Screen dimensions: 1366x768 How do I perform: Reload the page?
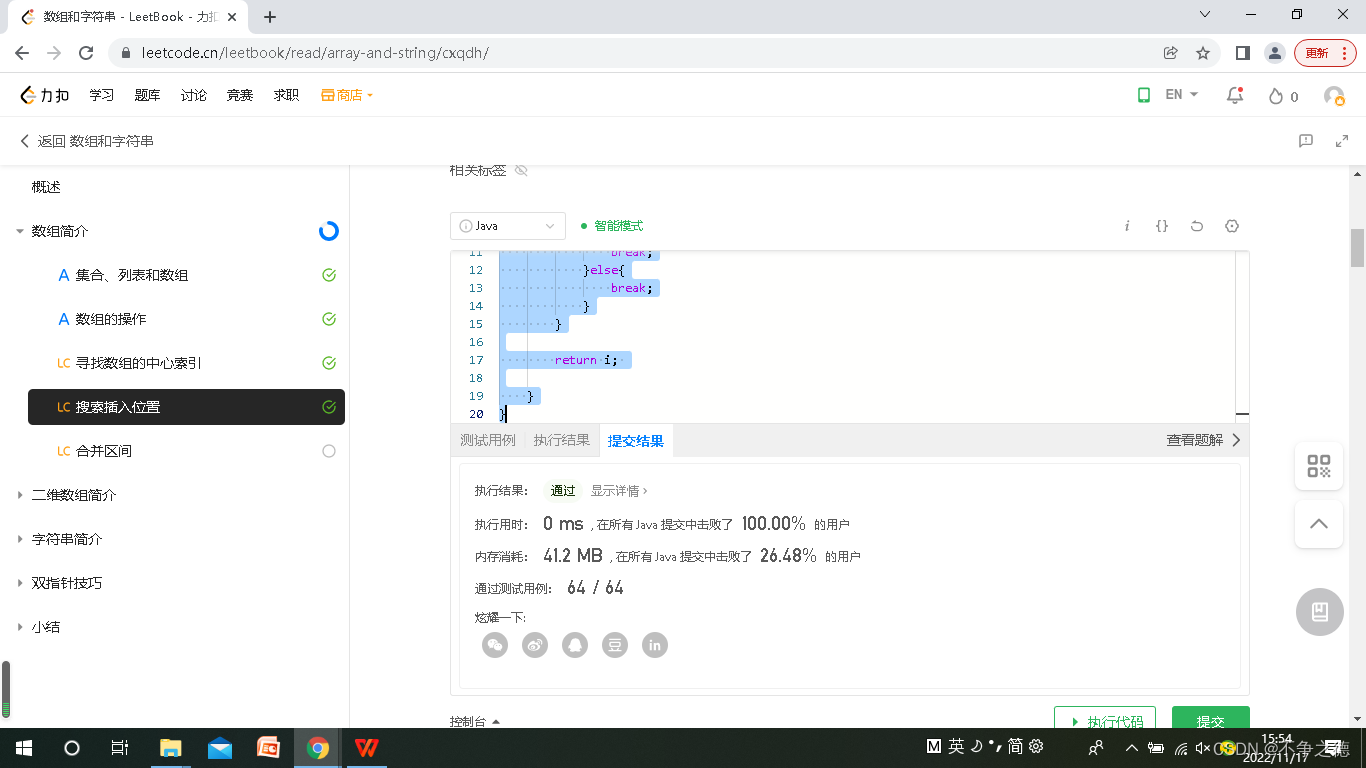coord(86,53)
